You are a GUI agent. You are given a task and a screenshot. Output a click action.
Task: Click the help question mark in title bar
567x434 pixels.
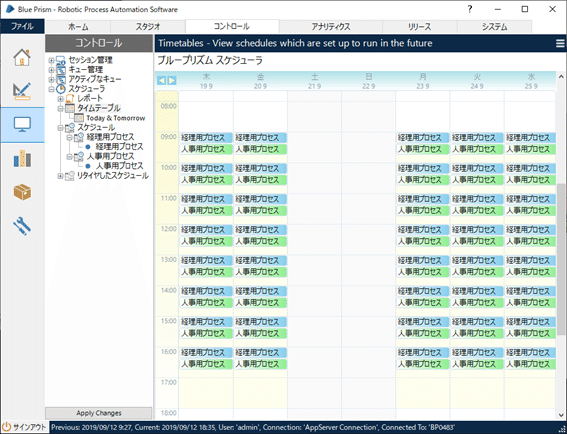point(470,9)
